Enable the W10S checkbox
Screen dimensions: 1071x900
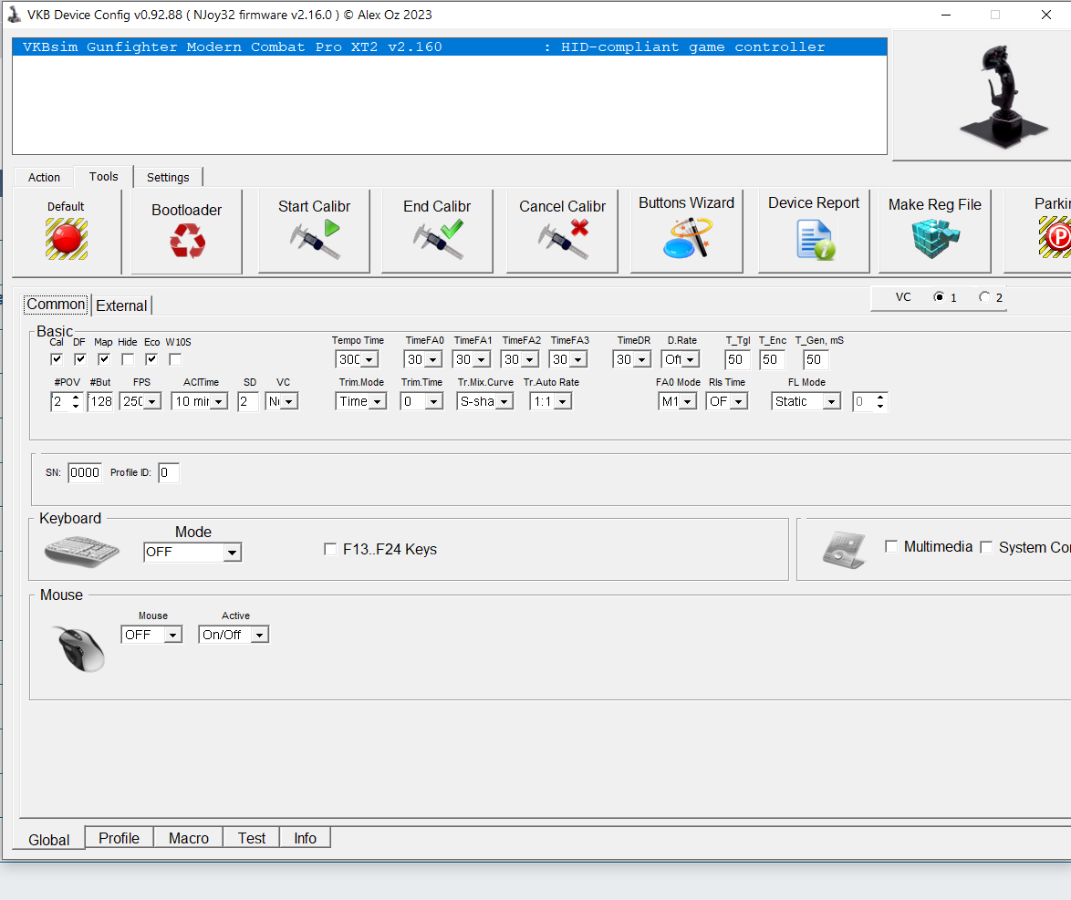click(176, 359)
